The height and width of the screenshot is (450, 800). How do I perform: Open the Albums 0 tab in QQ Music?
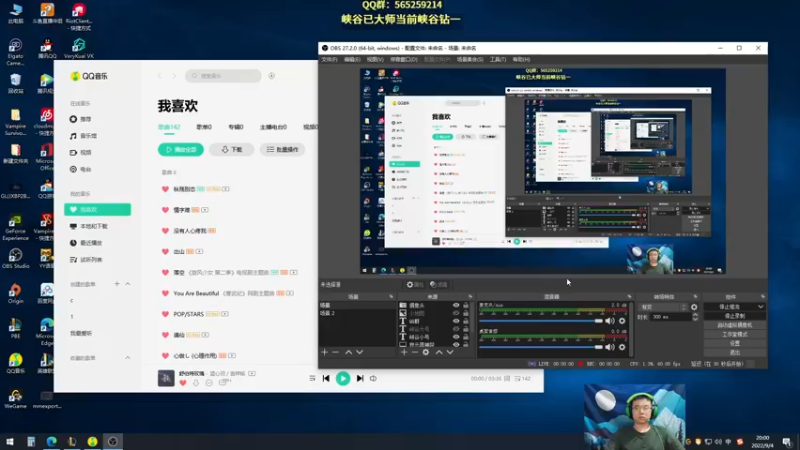[236, 127]
